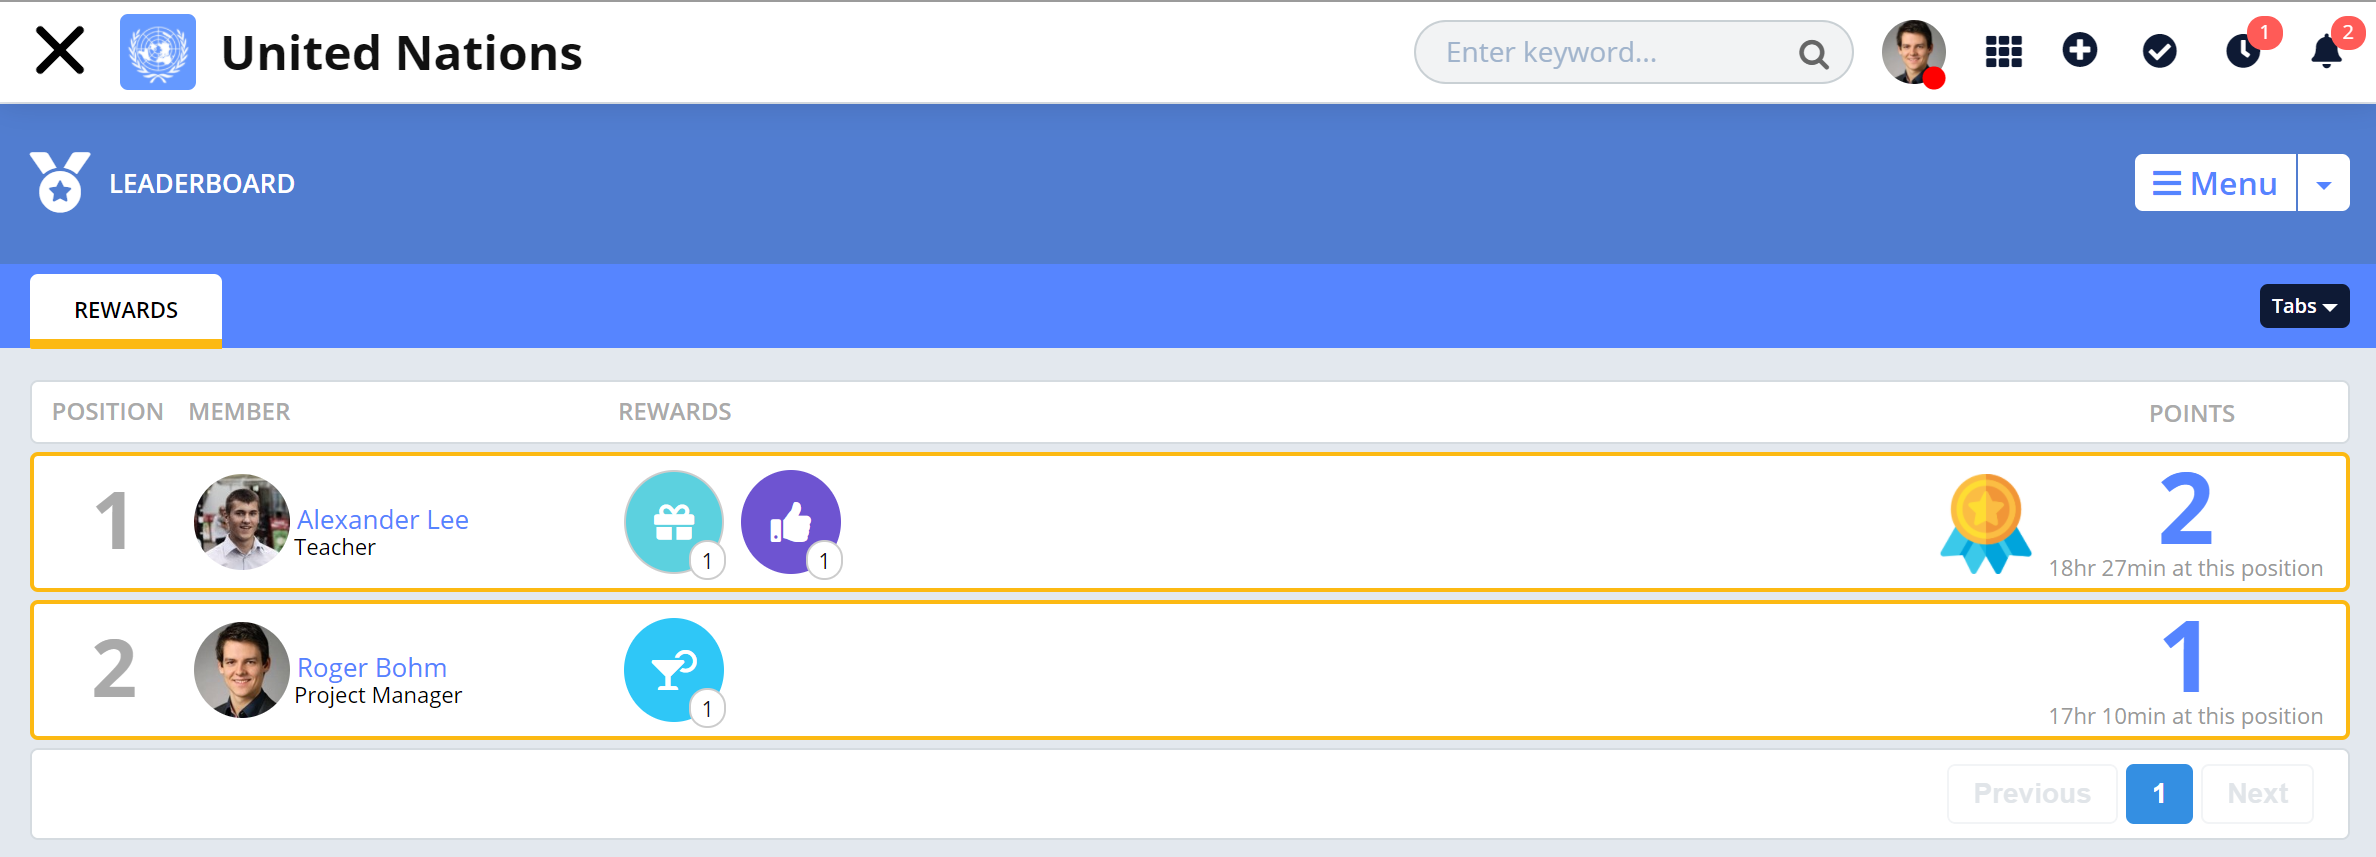The image size is (2376, 857).
Task: Click the United Nations logo icon
Action: click(157, 52)
